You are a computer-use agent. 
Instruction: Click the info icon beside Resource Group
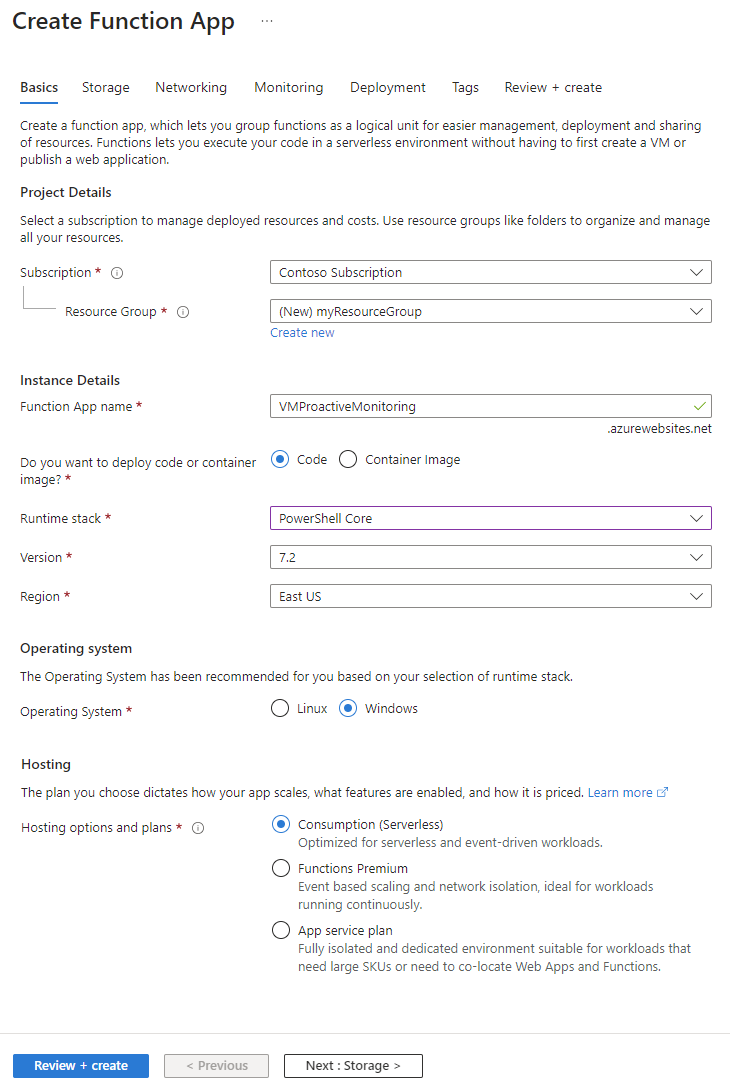coord(182,311)
